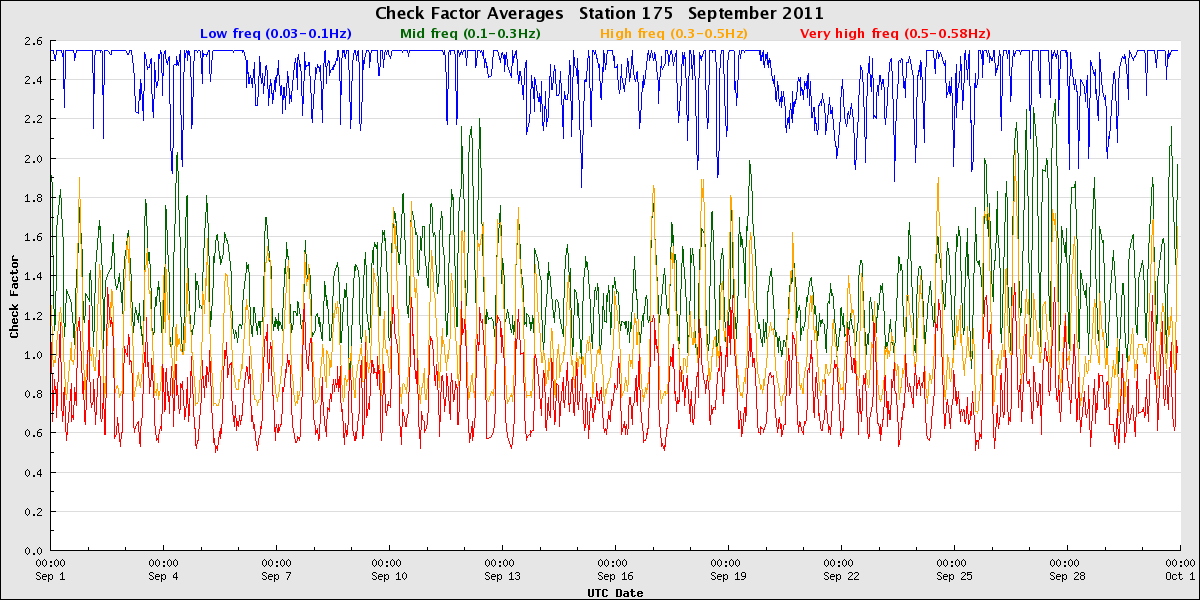The height and width of the screenshot is (600, 1200).
Task: Click the Sep 16 date tick label
Action: point(614,577)
